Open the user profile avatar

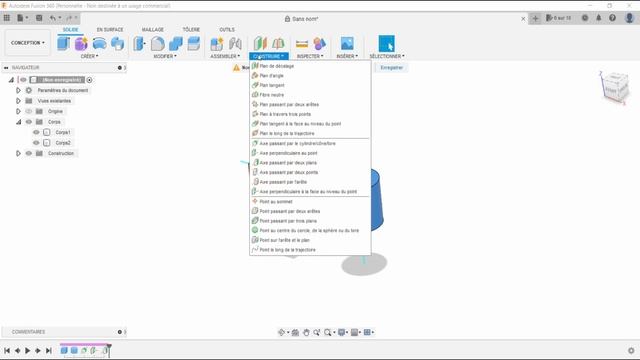(629, 18)
